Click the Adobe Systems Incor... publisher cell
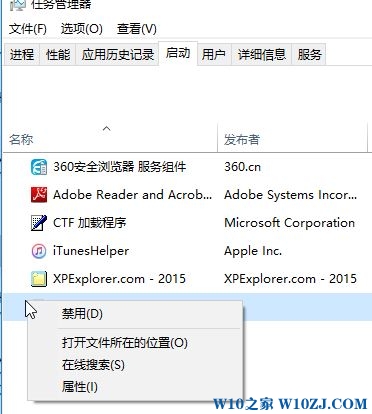Screen dimensions: 372x414 point(290,195)
